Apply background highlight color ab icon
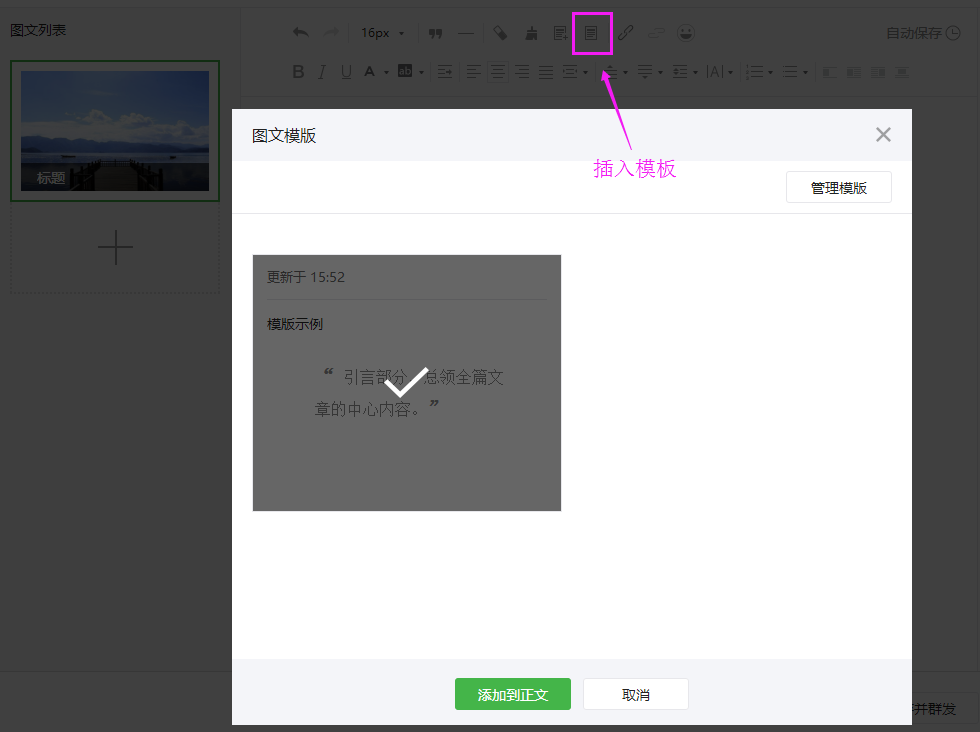This screenshot has height=732, width=980. click(x=405, y=71)
